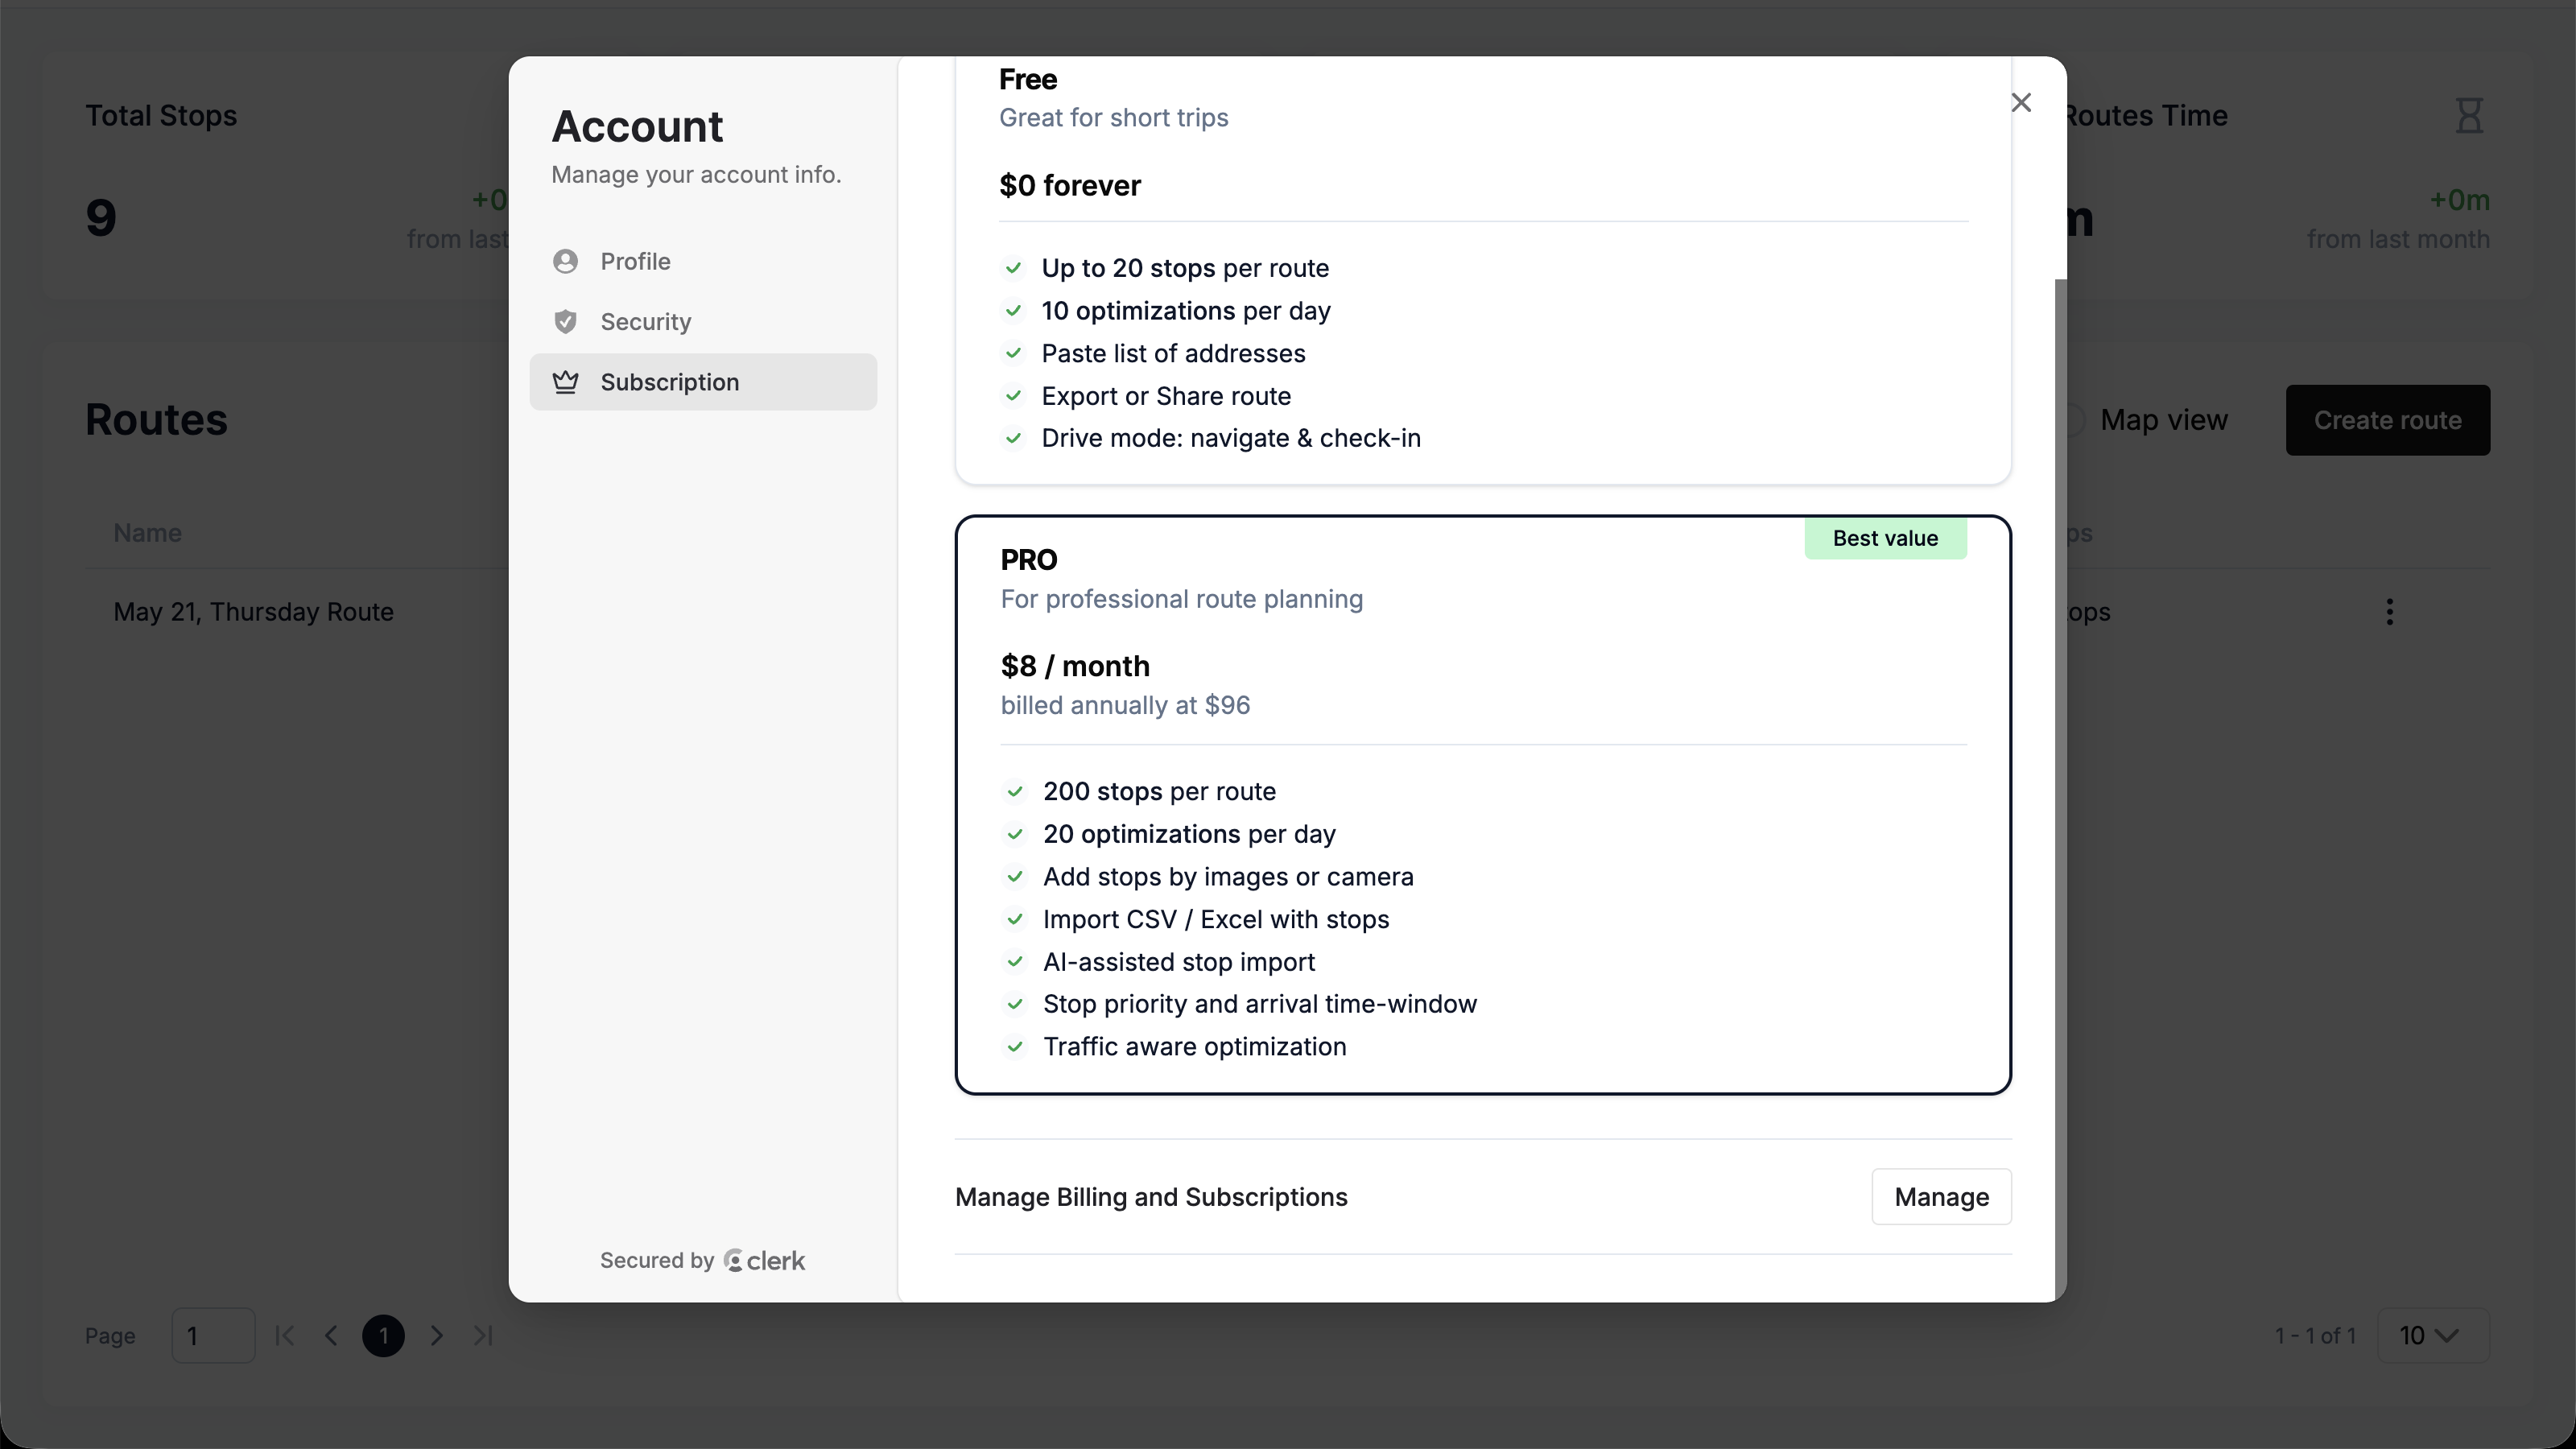Open the Security section
This screenshot has width=2576, height=1449.
703,322
